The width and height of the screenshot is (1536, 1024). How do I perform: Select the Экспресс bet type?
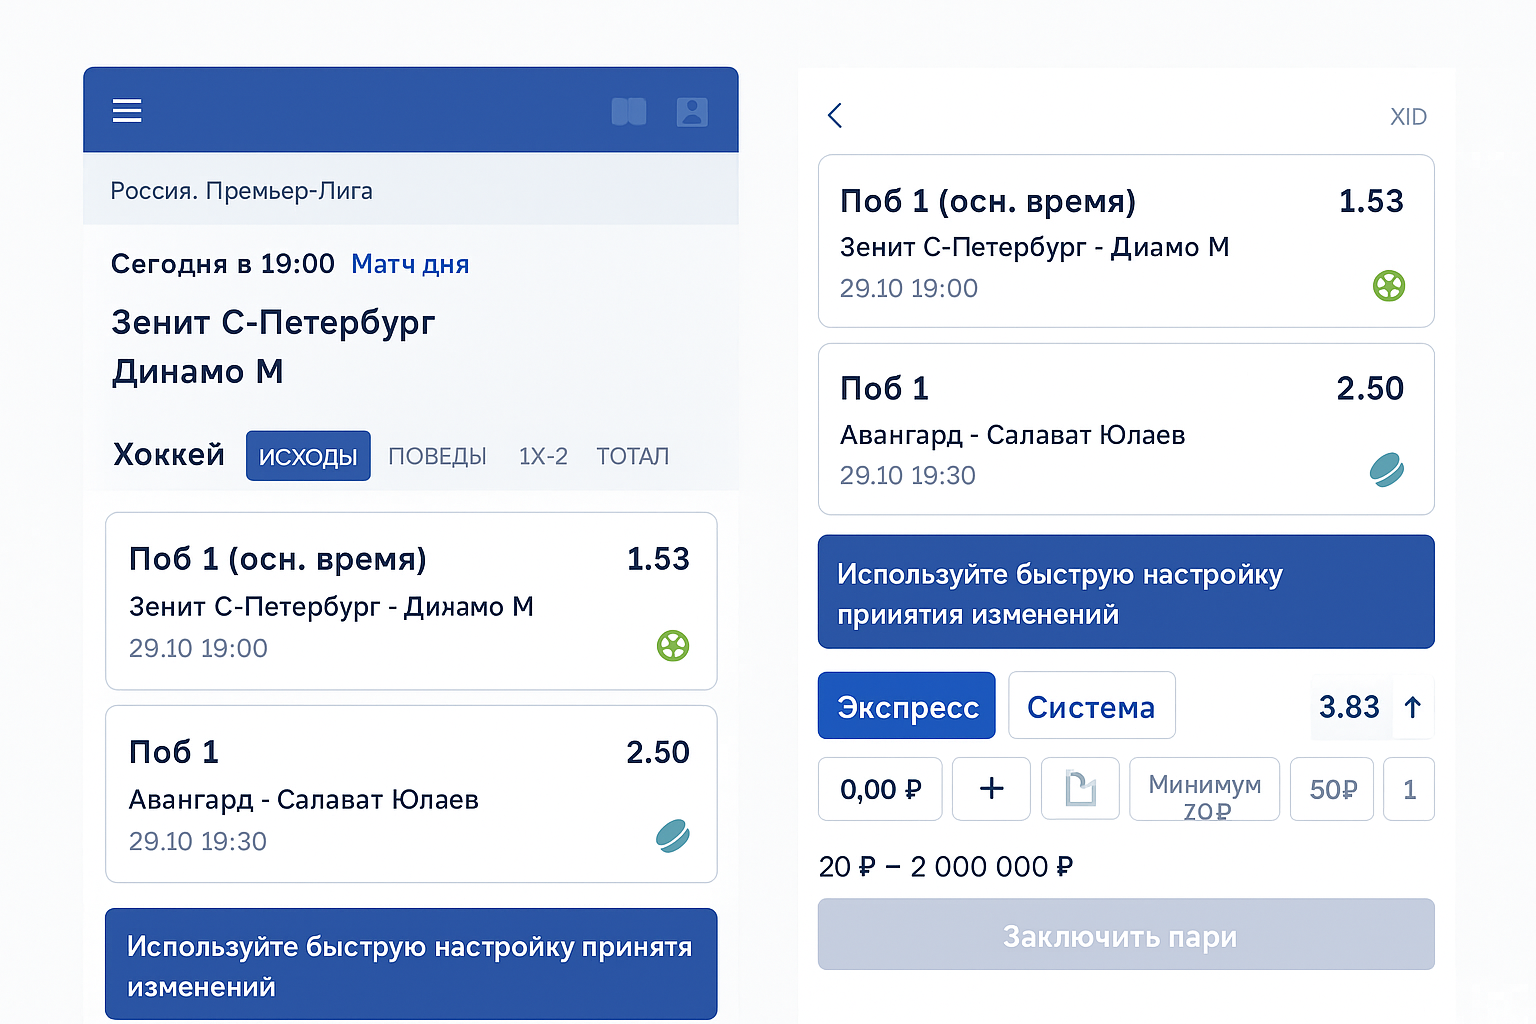[906, 706]
